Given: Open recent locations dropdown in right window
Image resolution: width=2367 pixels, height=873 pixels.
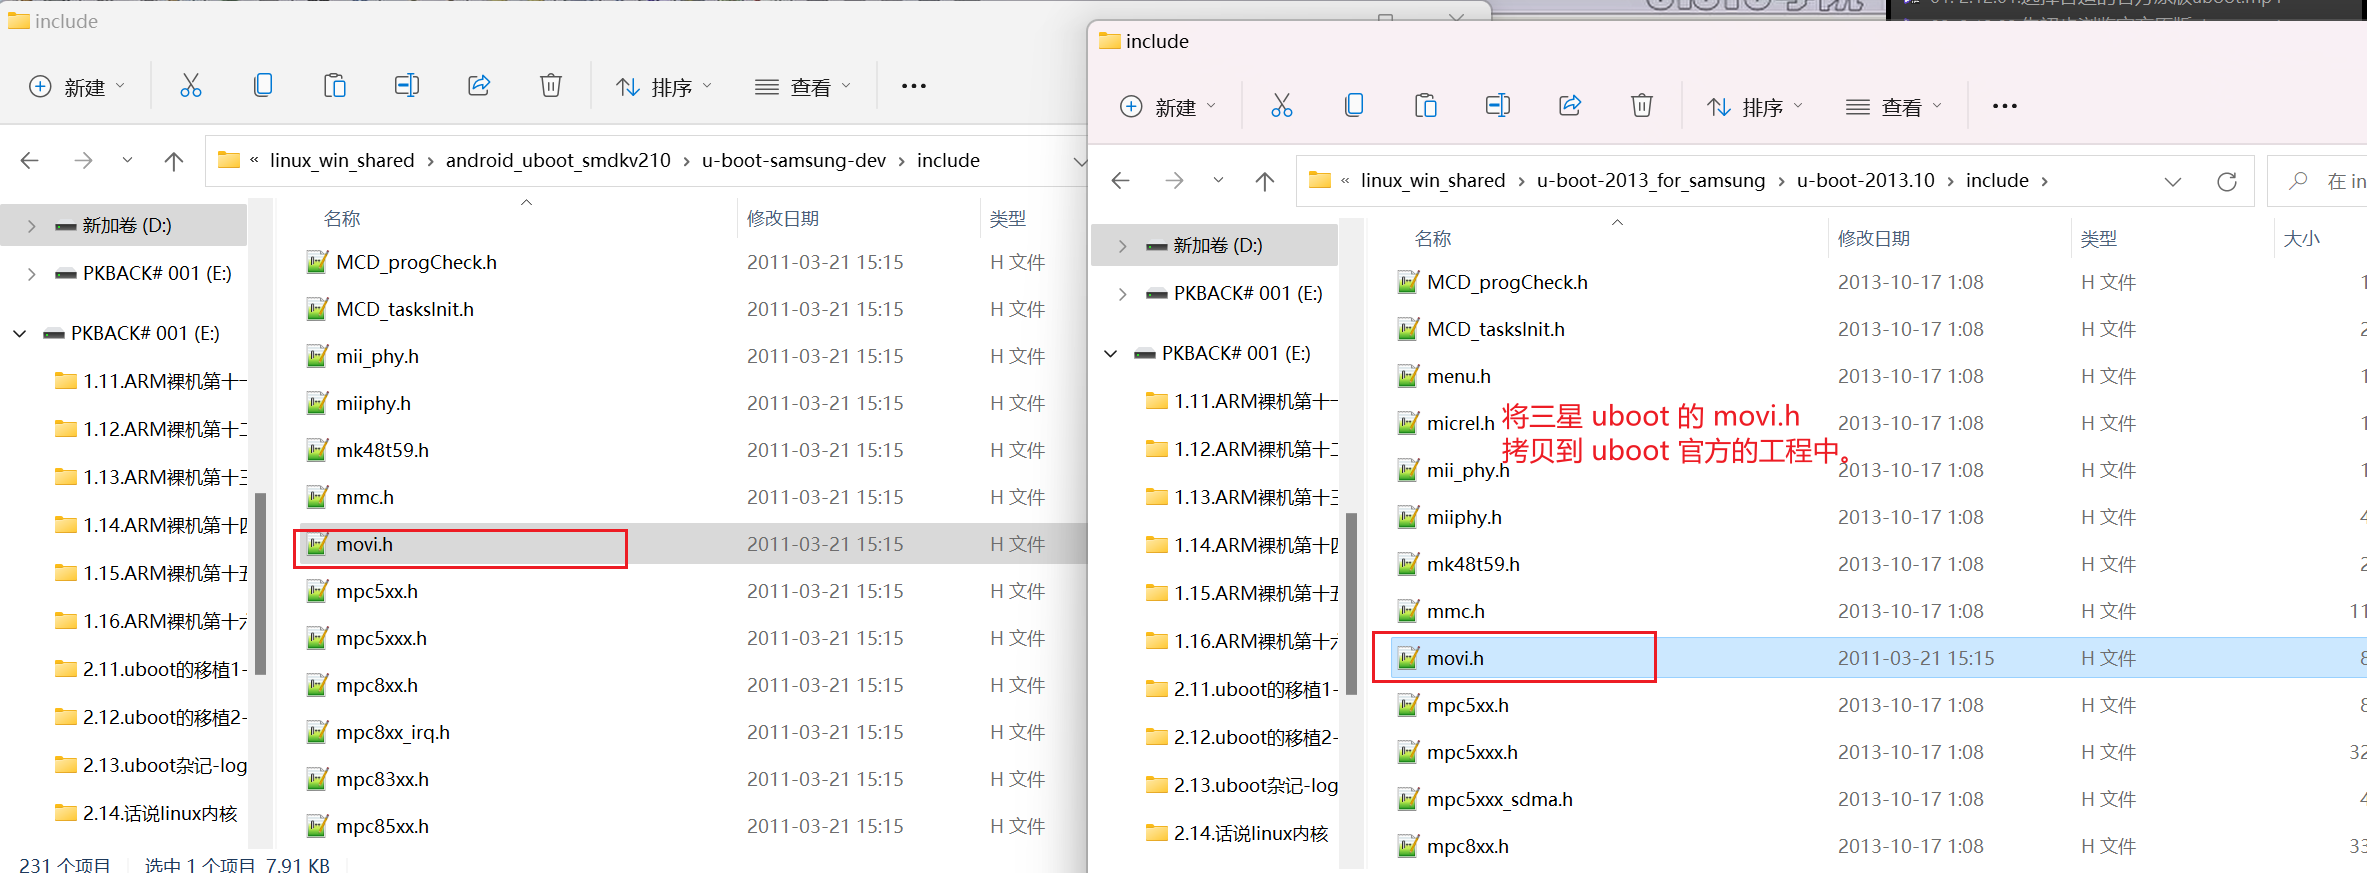Looking at the screenshot, I should [1218, 180].
